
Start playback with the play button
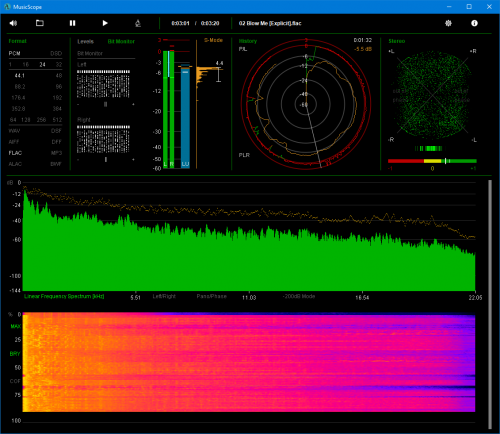tap(105, 23)
